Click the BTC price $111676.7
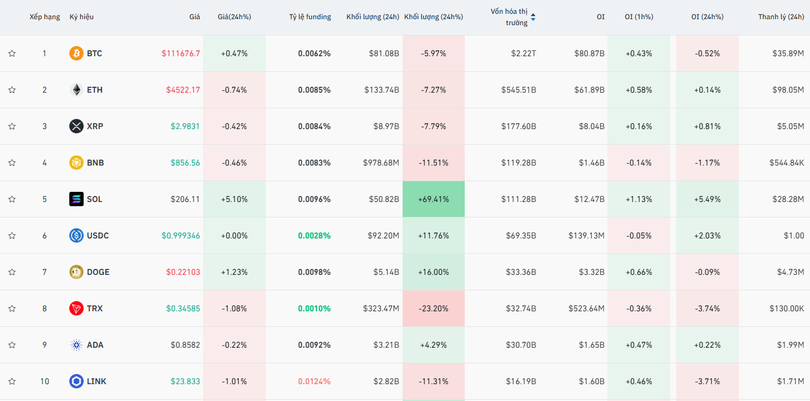This screenshot has height=401, width=810. point(180,54)
